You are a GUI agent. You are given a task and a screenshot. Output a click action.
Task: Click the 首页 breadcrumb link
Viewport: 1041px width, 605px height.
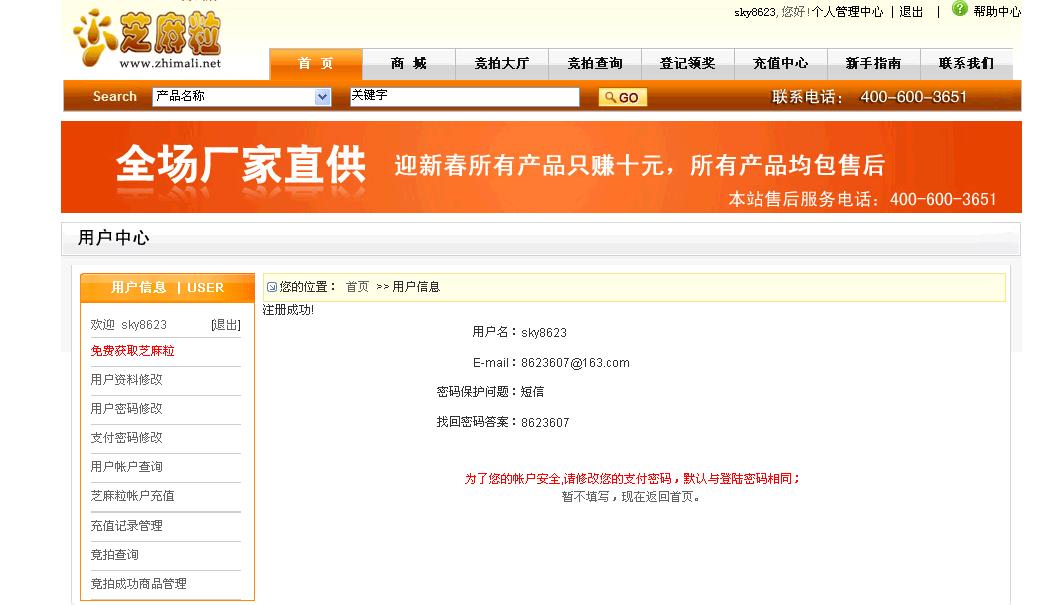pyautogui.click(x=357, y=287)
